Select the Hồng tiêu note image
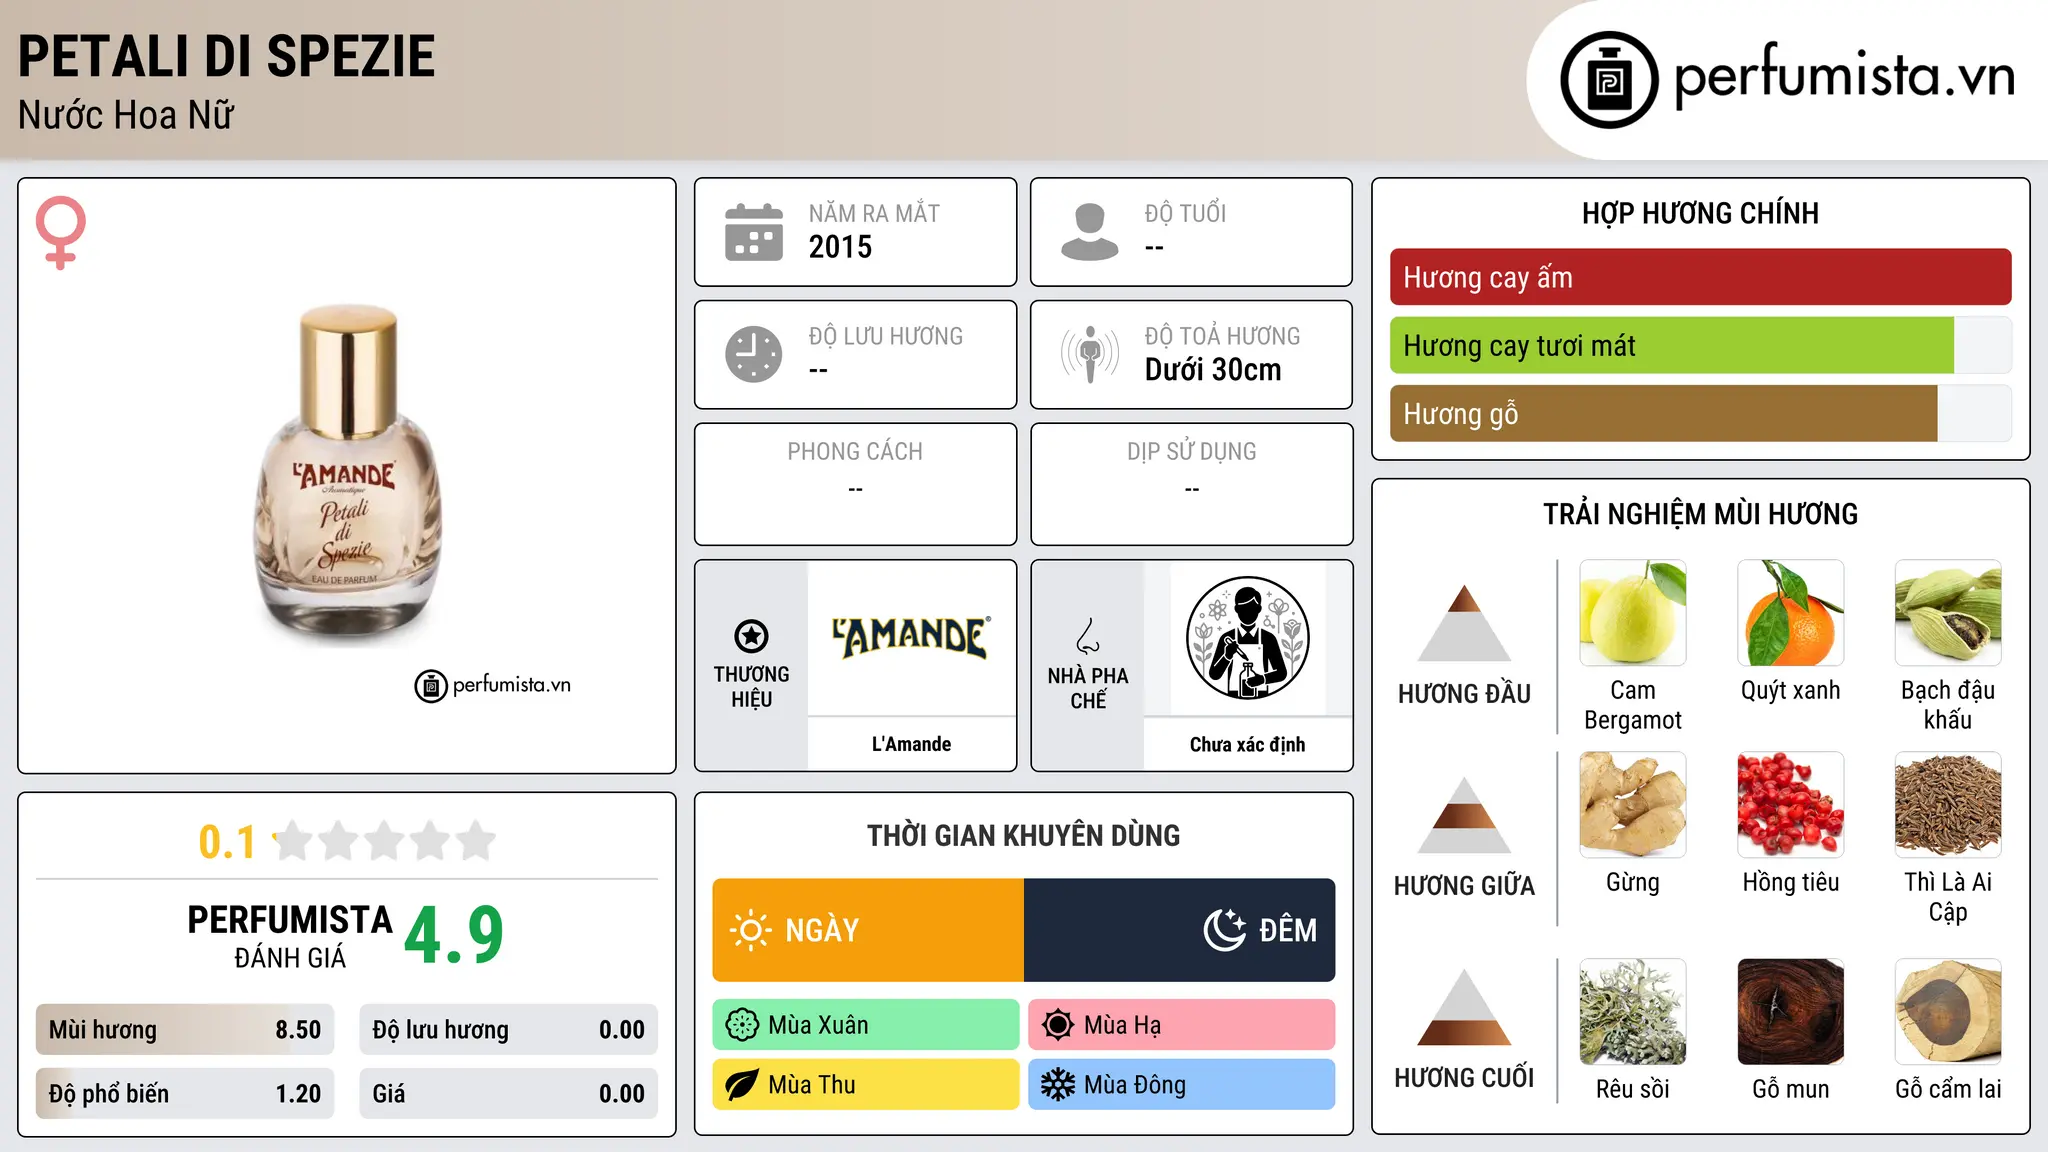Image resolution: width=2048 pixels, height=1152 pixels. pyautogui.click(x=1790, y=805)
